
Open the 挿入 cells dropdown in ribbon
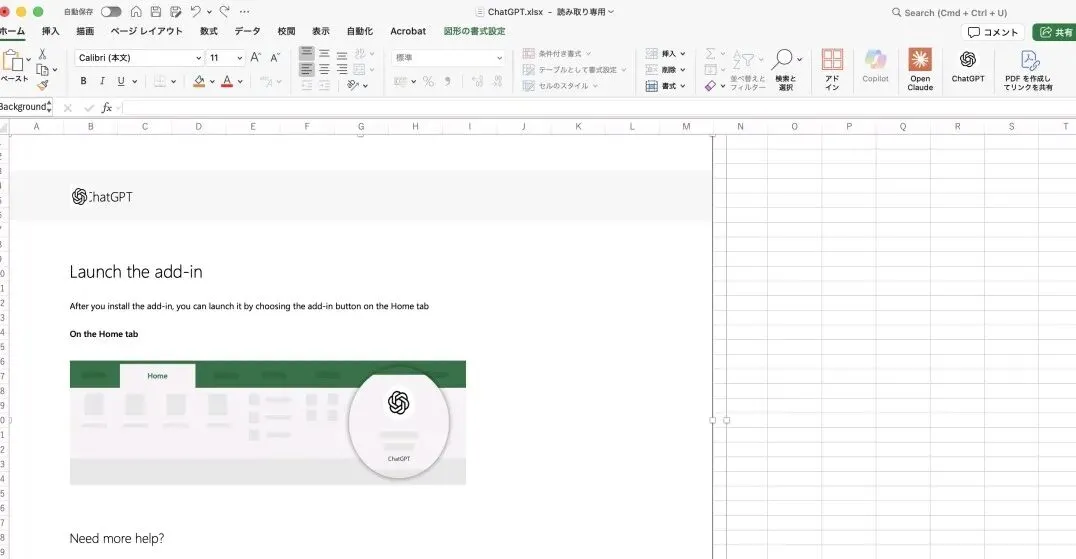point(665,53)
